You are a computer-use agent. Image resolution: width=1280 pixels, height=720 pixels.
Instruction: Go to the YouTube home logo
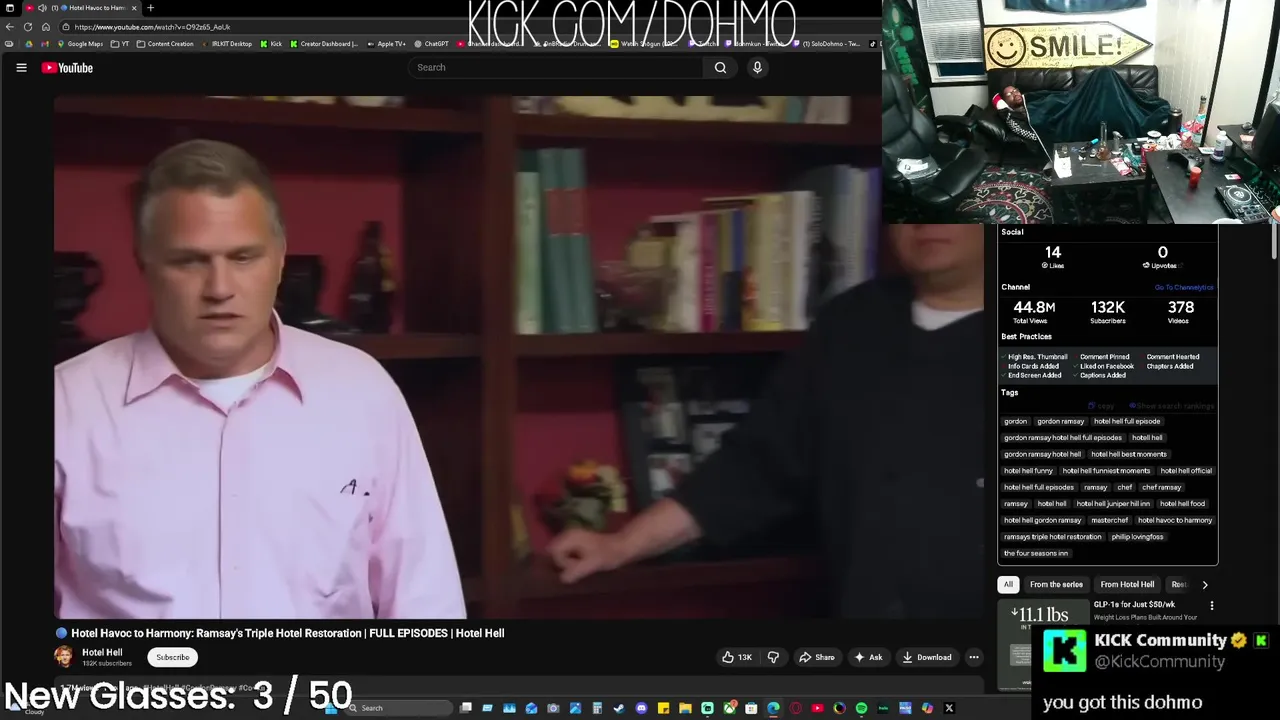tap(67, 67)
